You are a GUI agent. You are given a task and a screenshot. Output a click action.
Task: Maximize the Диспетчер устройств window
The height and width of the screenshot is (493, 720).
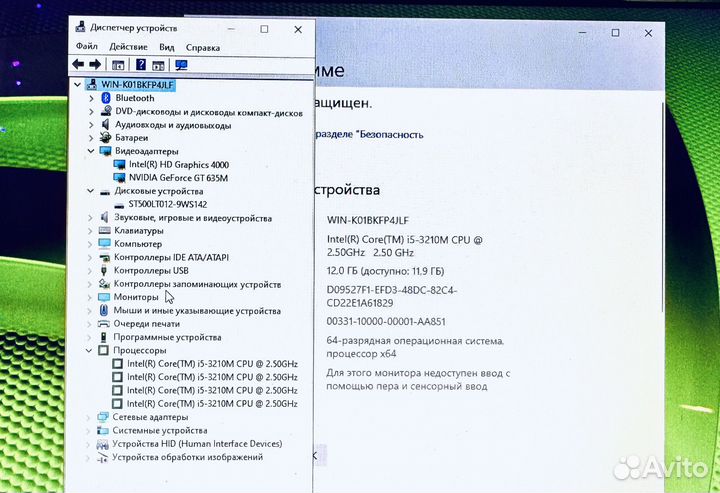pos(264,29)
